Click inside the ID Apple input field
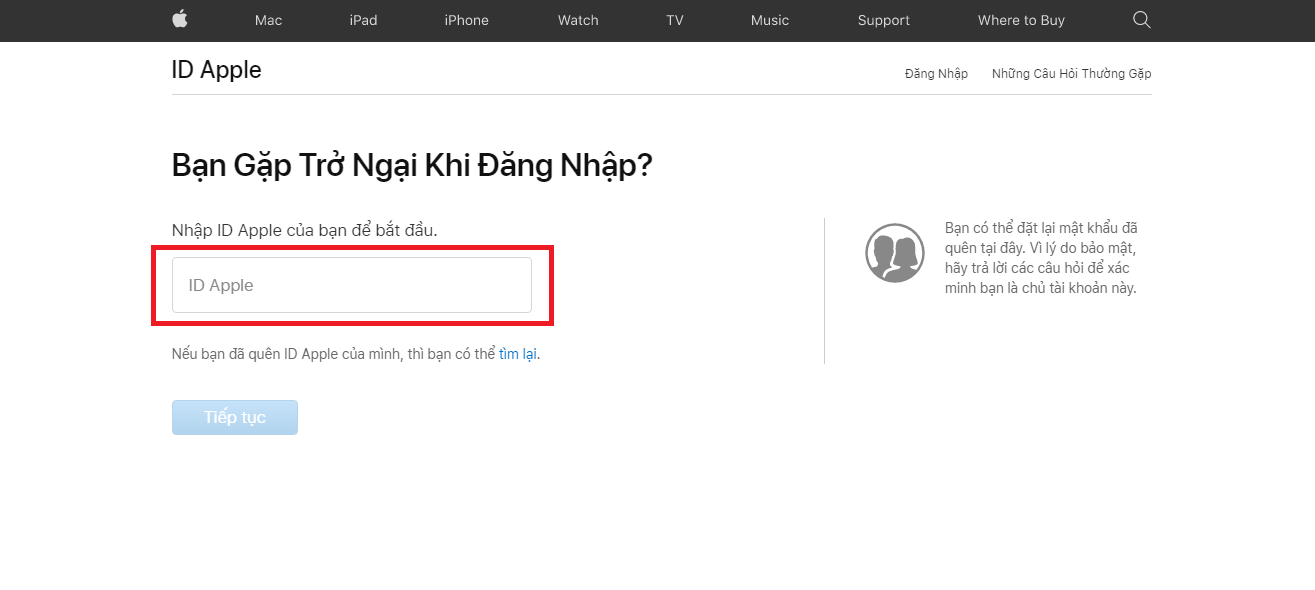Image resolution: width=1315 pixels, height=590 pixels. [351, 284]
